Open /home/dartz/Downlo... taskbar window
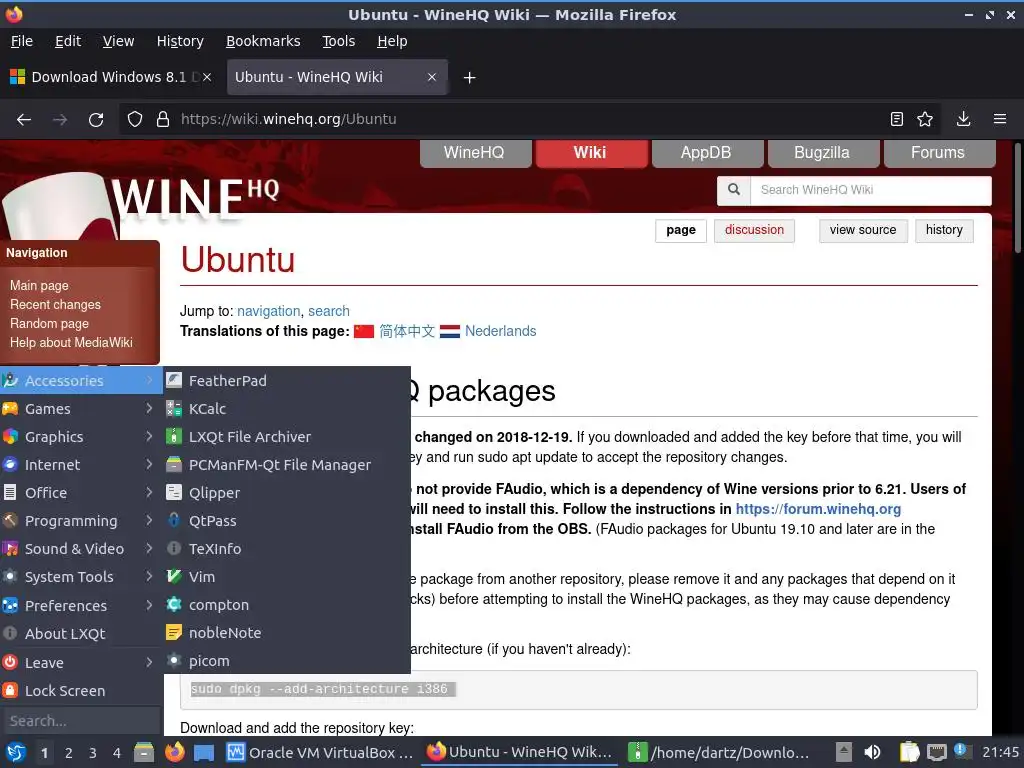 pyautogui.click(x=720, y=752)
